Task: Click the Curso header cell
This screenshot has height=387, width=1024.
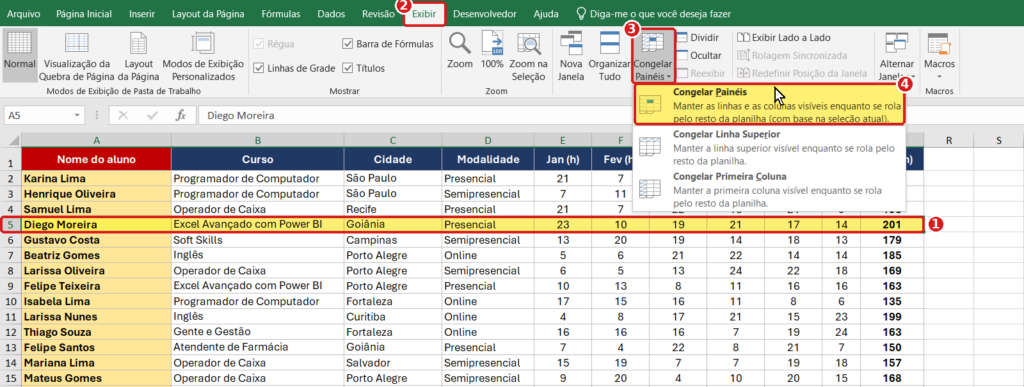Action: (258, 159)
